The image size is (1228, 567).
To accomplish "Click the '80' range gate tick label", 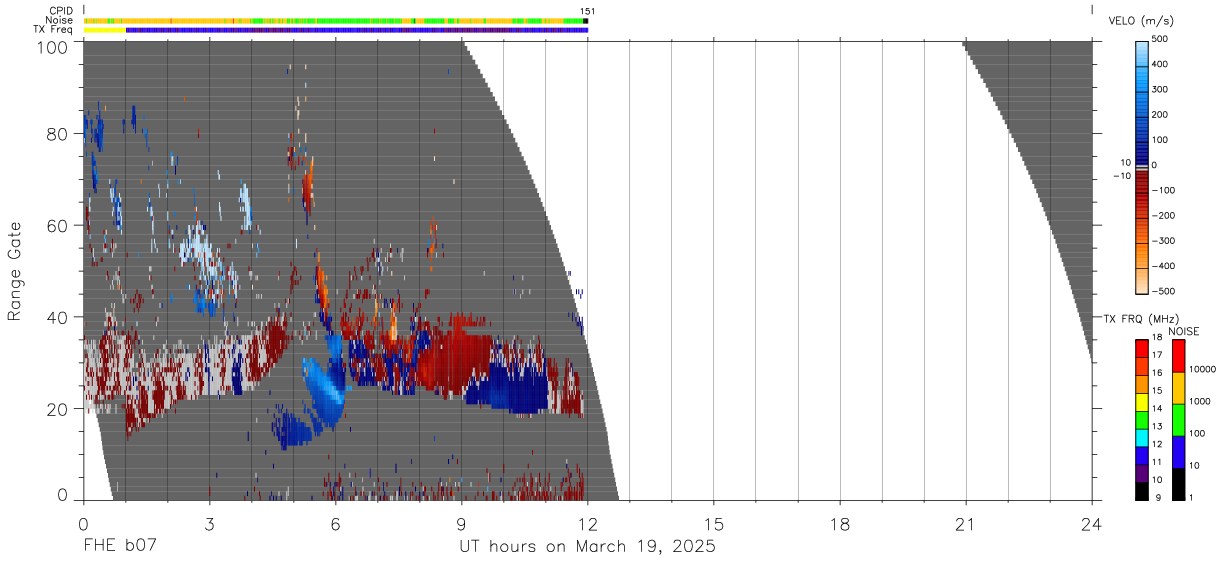I will pyautogui.click(x=58, y=134).
